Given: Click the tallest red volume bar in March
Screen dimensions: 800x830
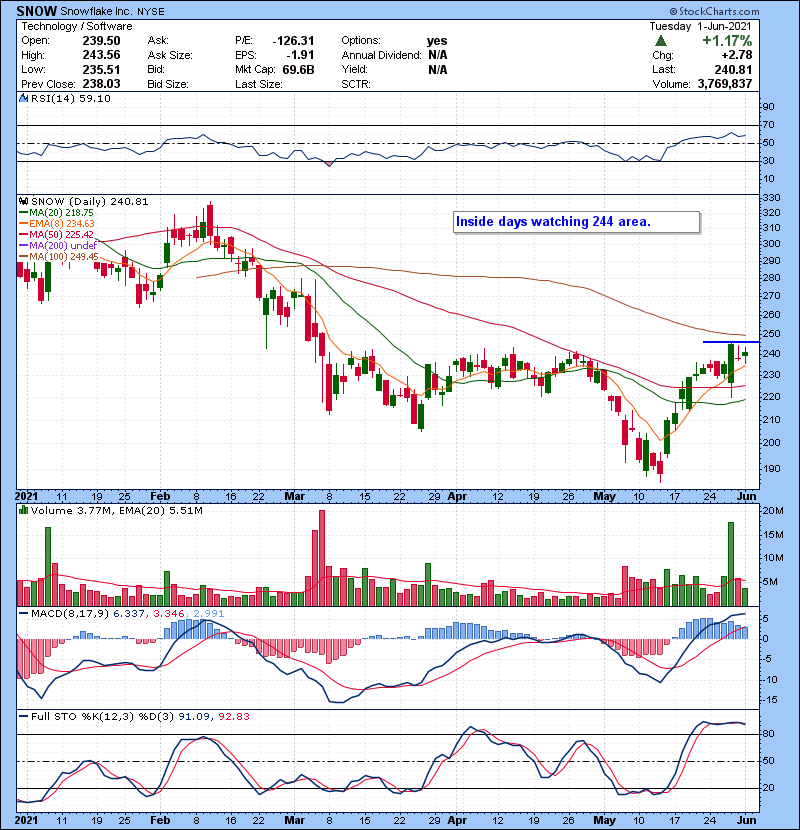Looking at the screenshot, I should point(322,558).
